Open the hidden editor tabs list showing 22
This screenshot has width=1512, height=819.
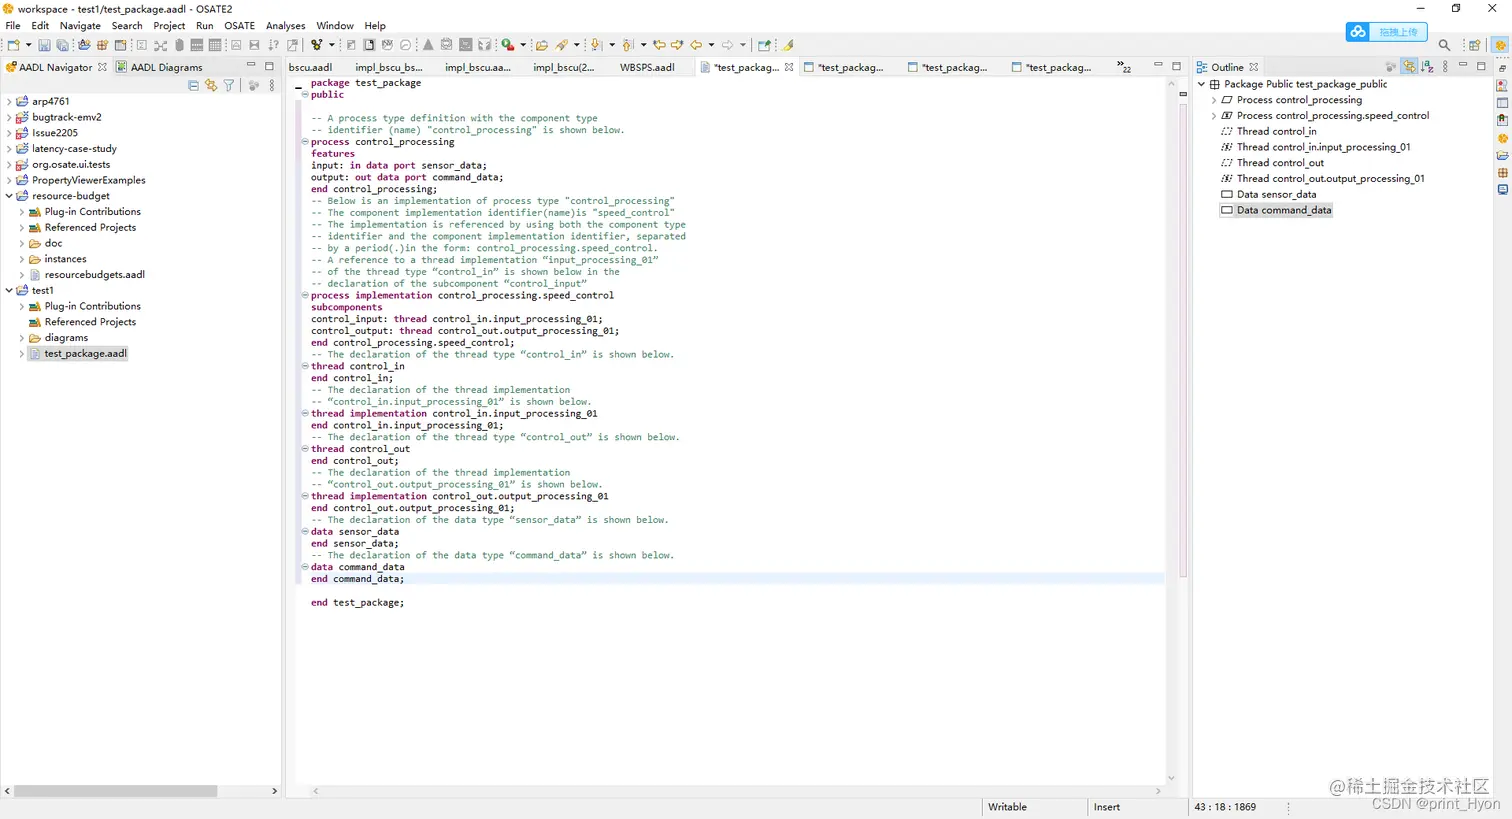1124,67
